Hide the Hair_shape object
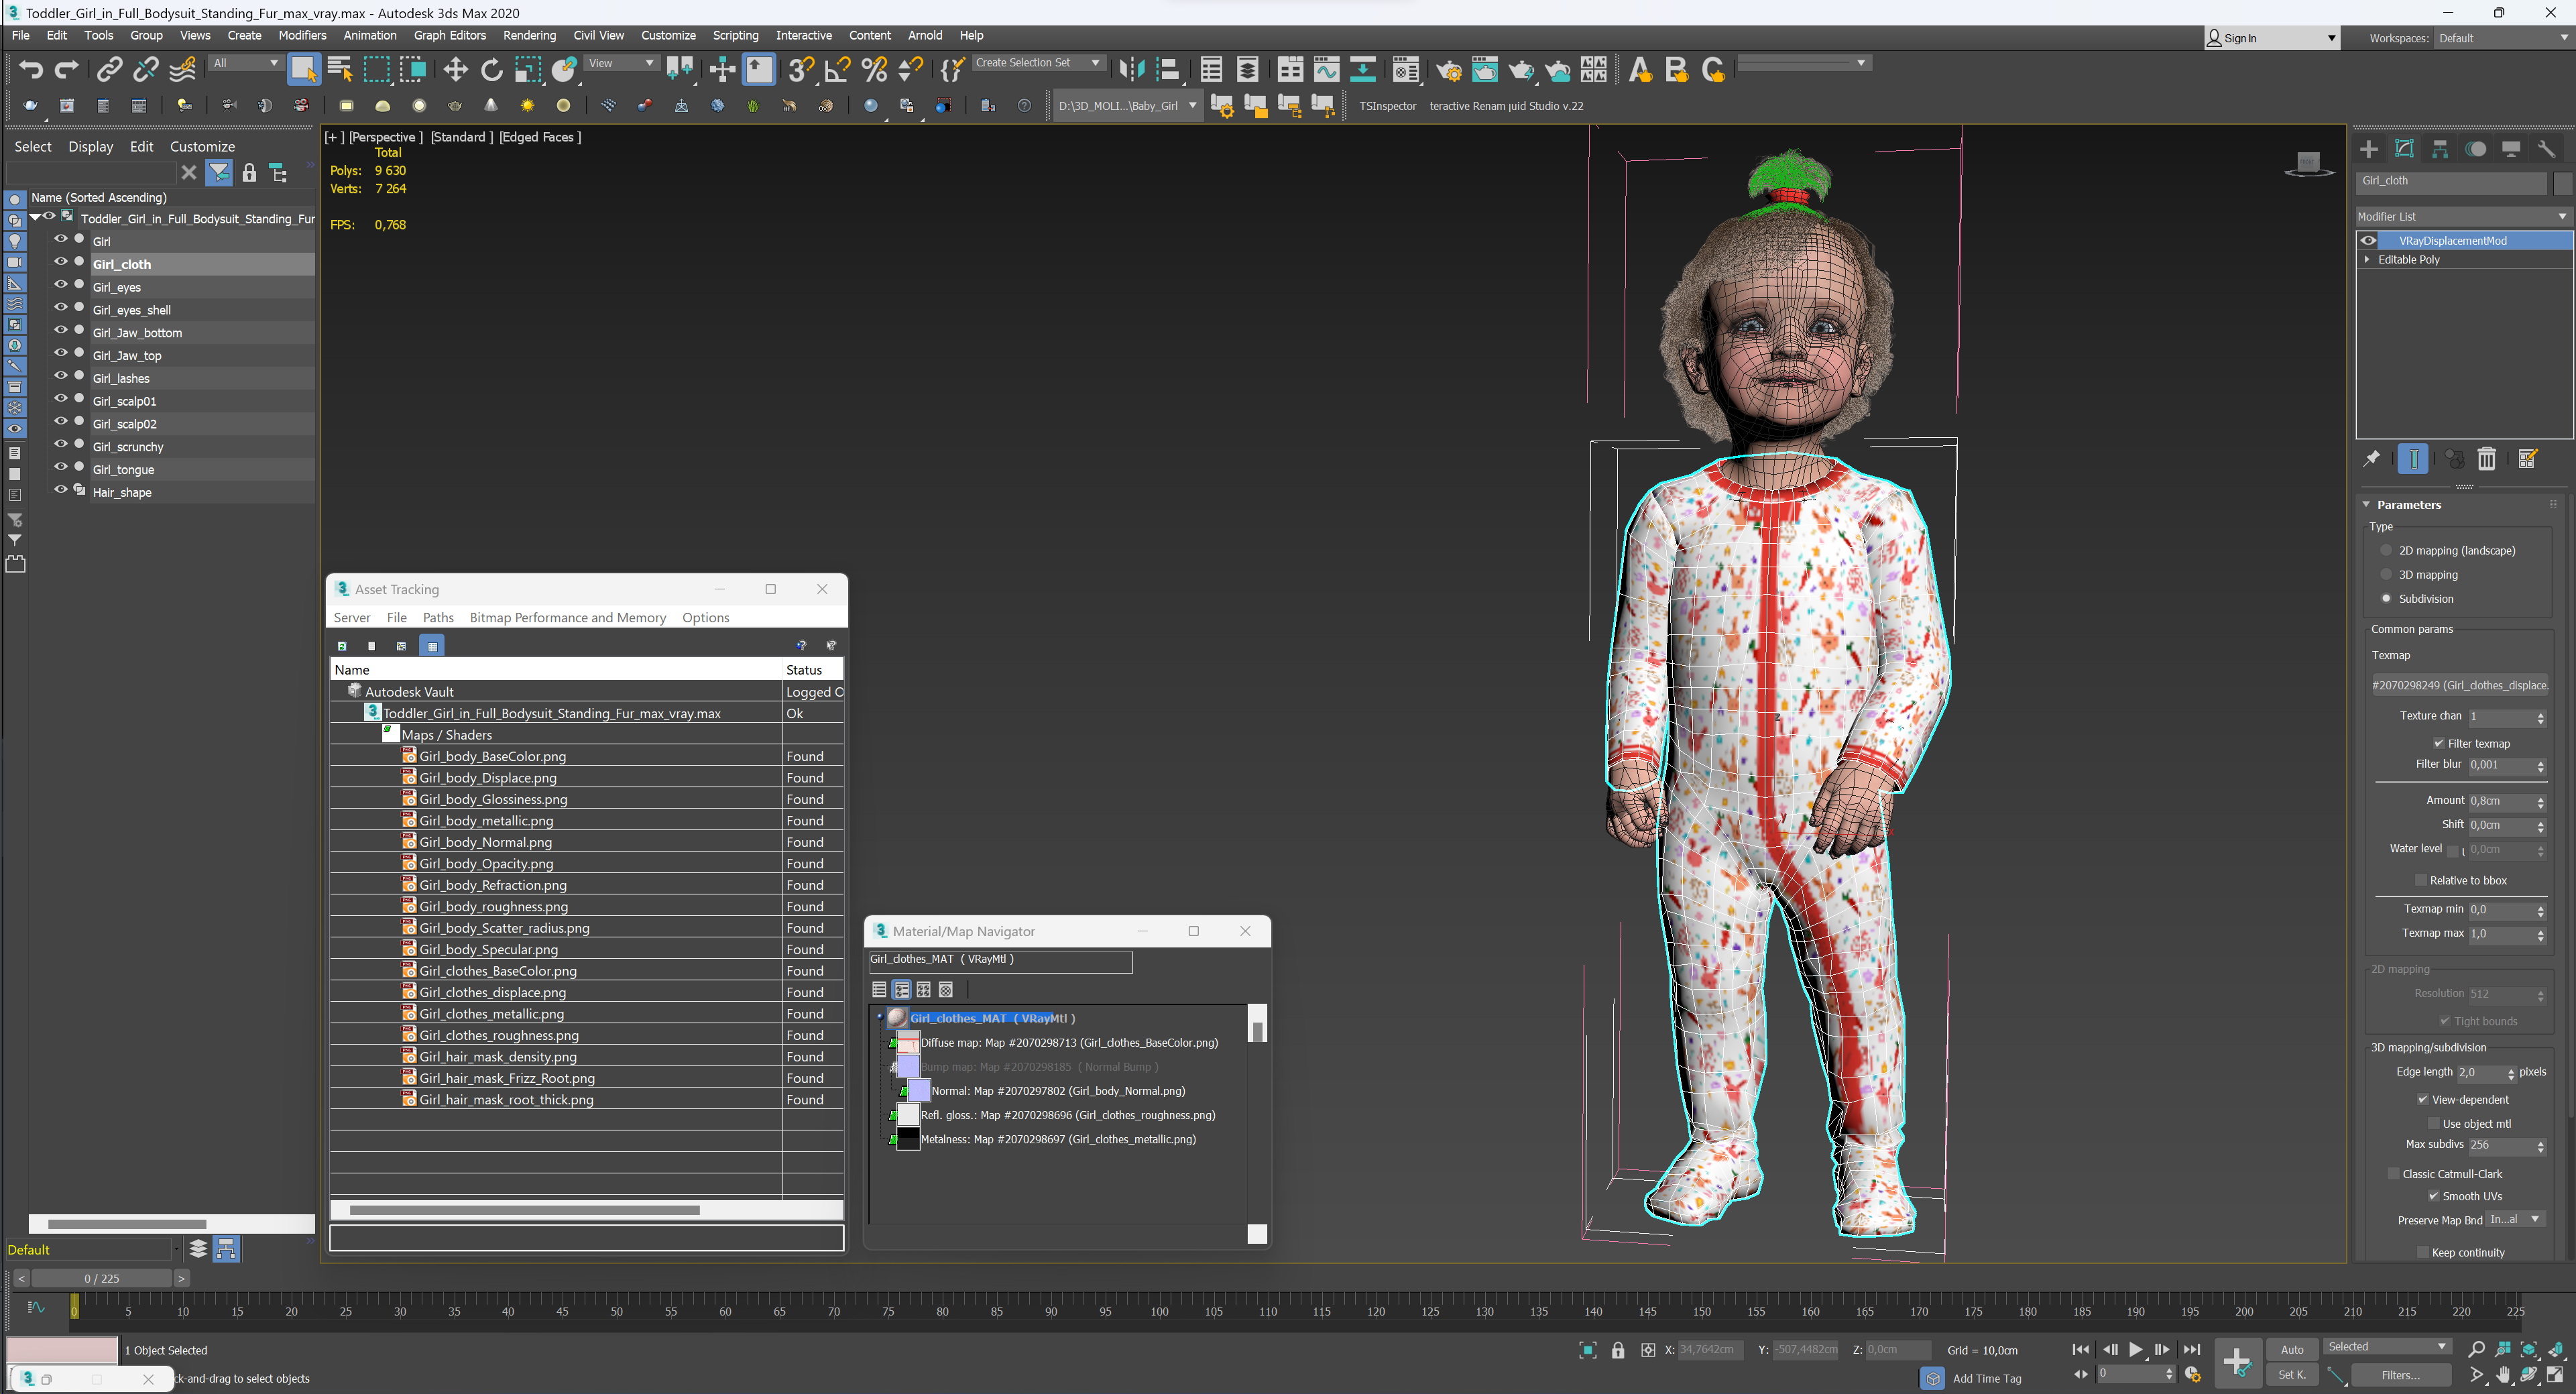Image resolution: width=2576 pixels, height=1394 pixels. [60, 490]
